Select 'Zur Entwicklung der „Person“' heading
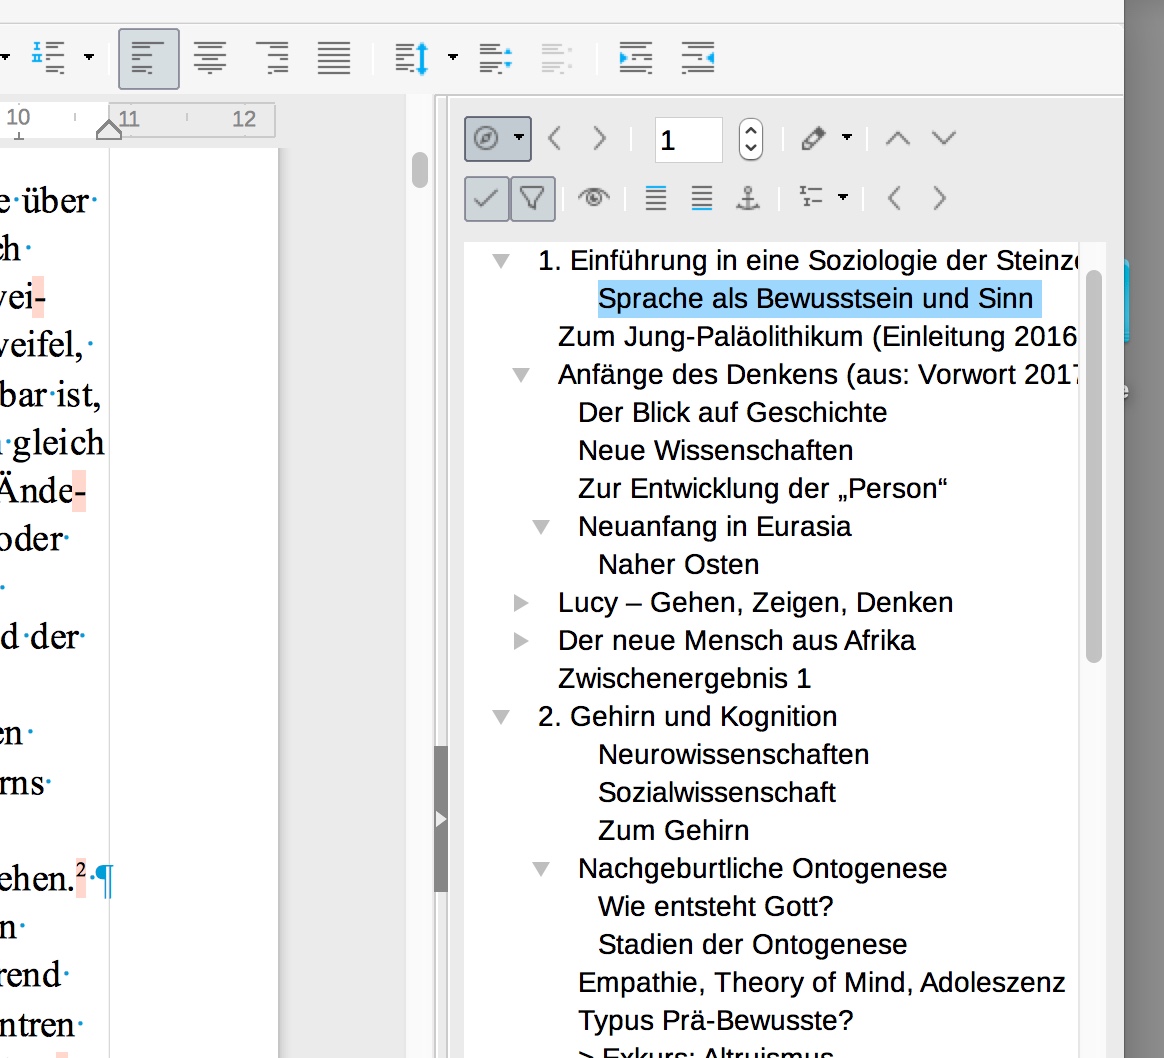 [x=763, y=488]
